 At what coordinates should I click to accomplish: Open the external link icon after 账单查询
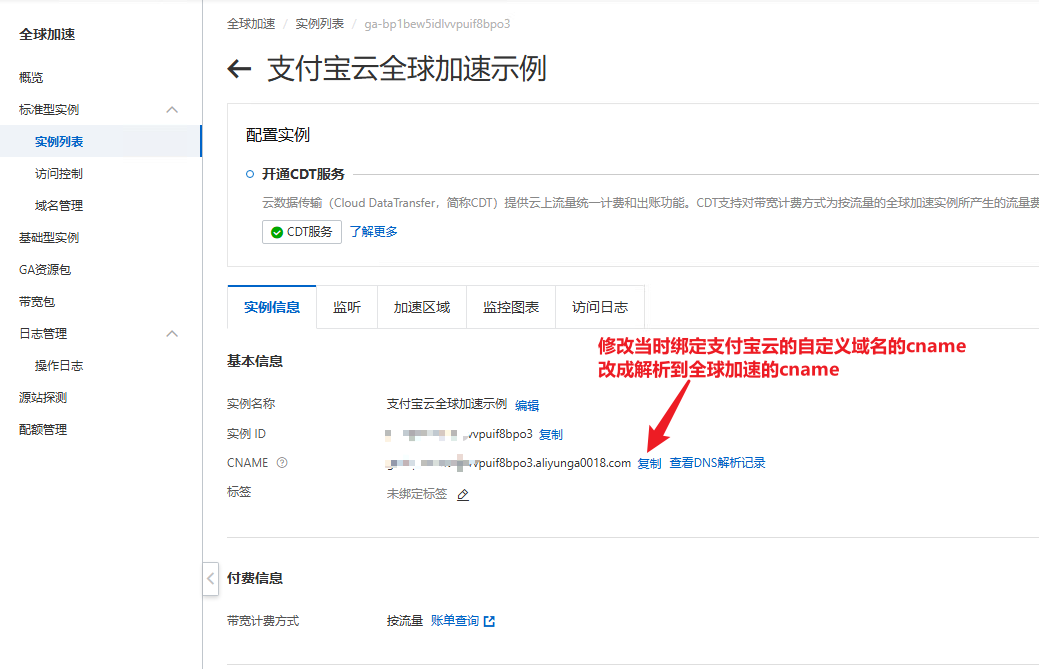489,621
